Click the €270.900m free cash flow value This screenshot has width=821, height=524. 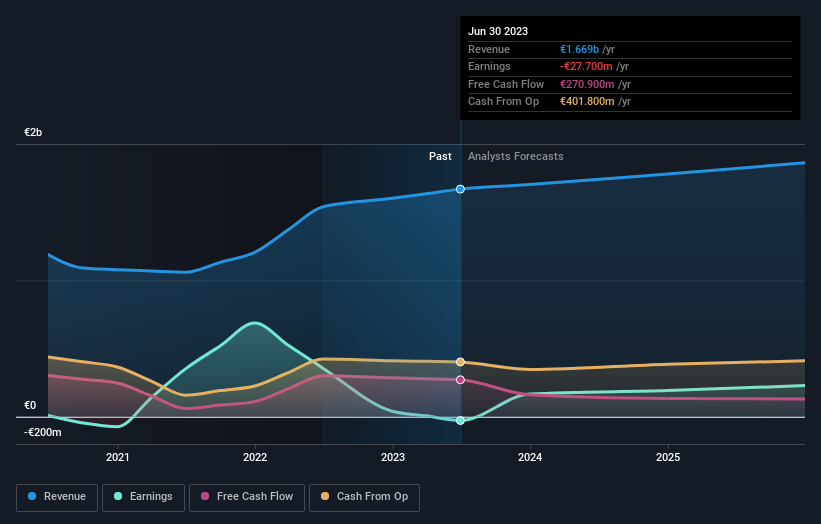[587, 84]
